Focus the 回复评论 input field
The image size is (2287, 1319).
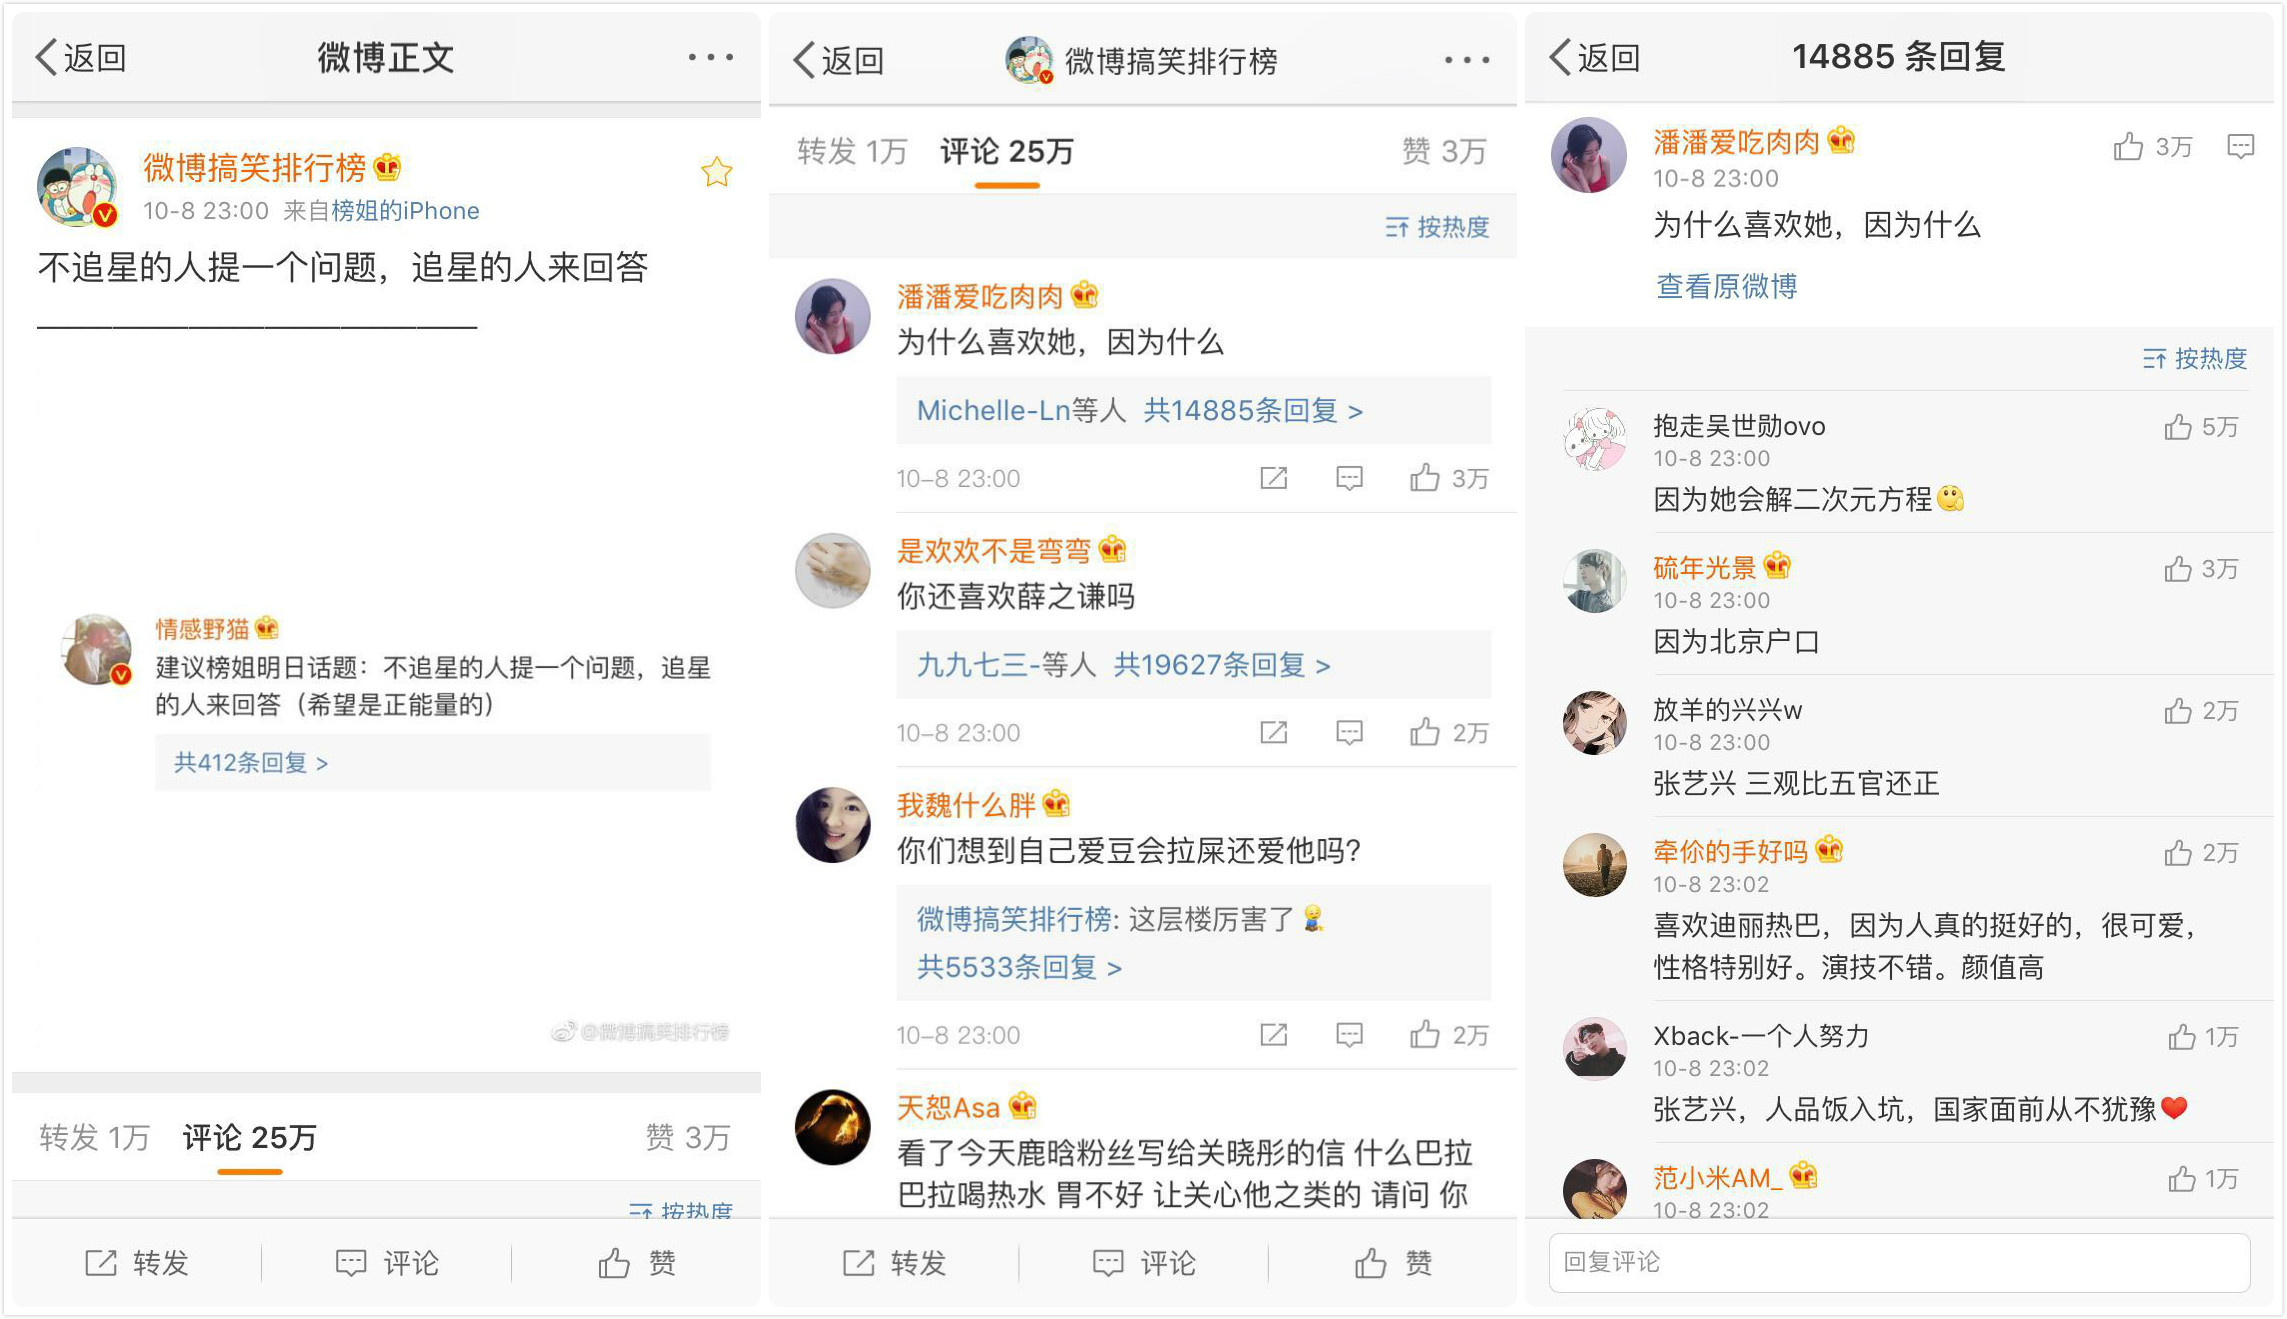pyautogui.click(x=1898, y=1262)
